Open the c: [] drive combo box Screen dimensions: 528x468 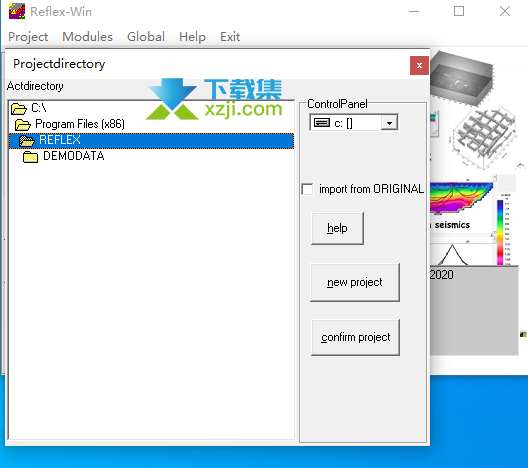(354, 123)
